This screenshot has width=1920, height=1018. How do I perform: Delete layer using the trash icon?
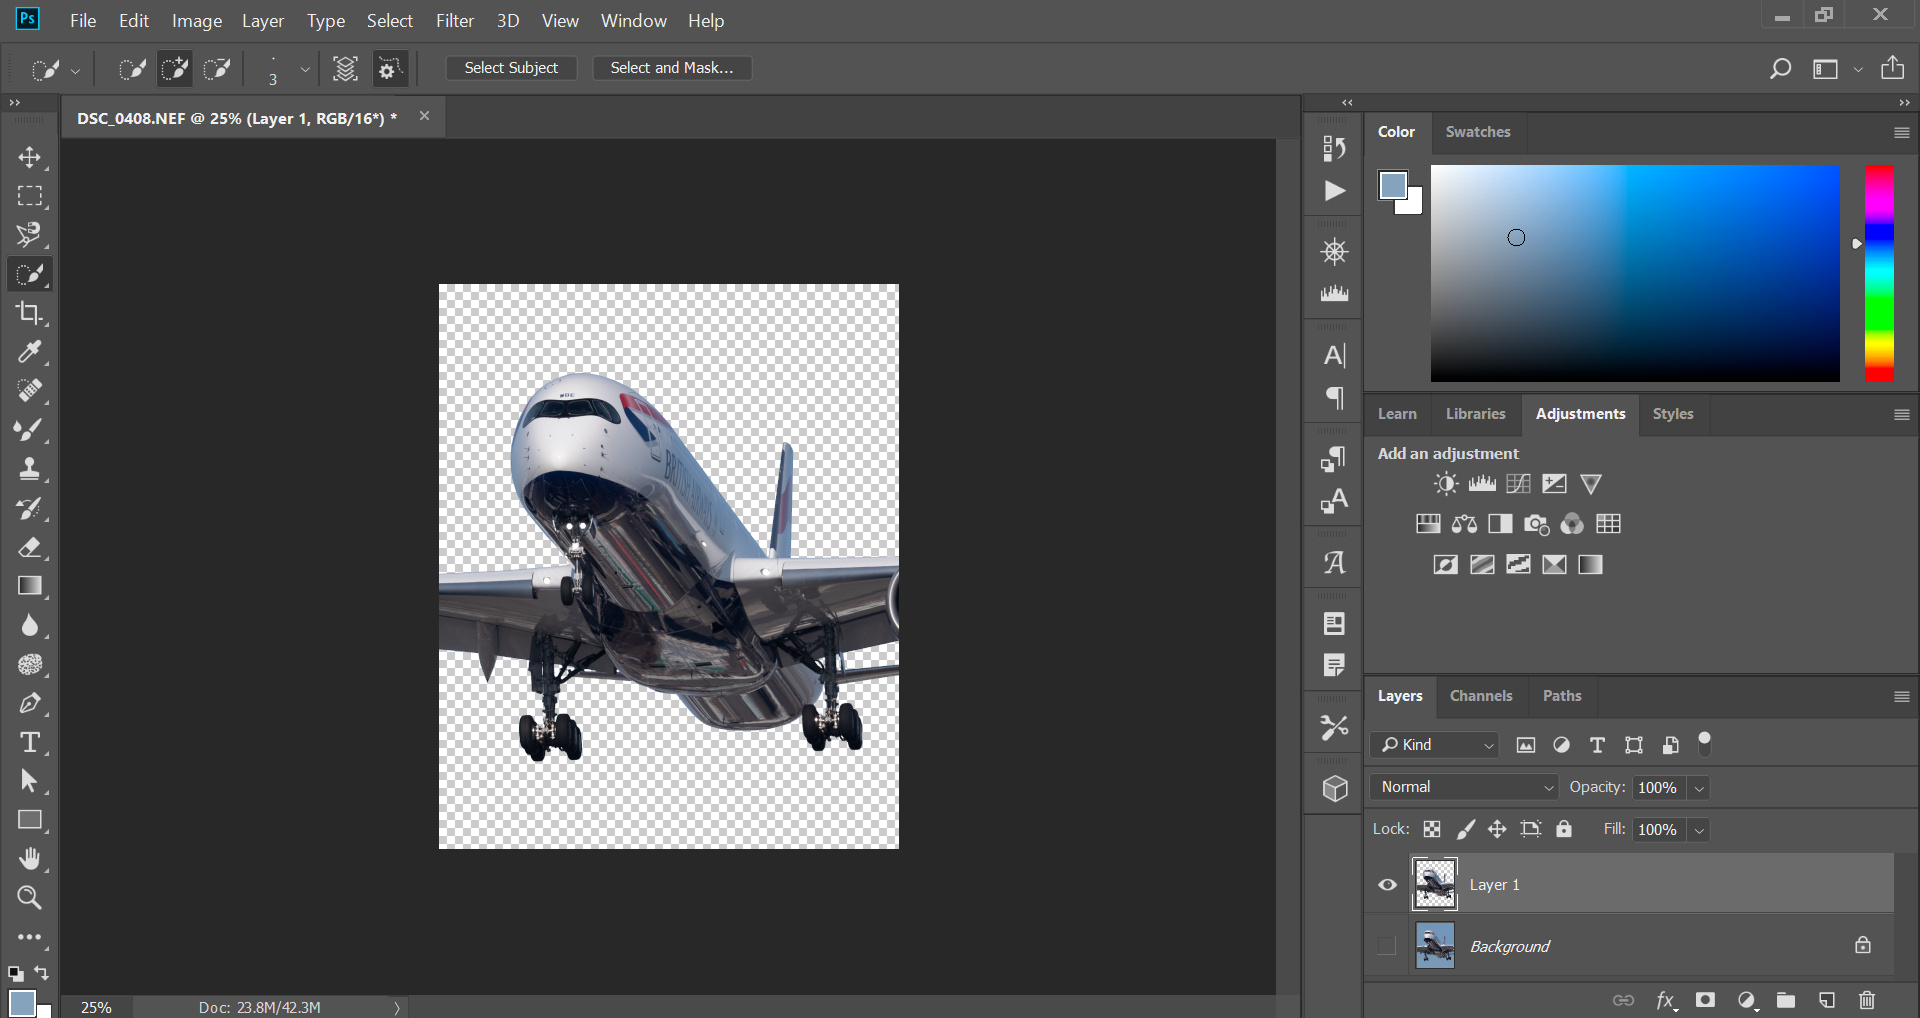pos(1867,1000)
